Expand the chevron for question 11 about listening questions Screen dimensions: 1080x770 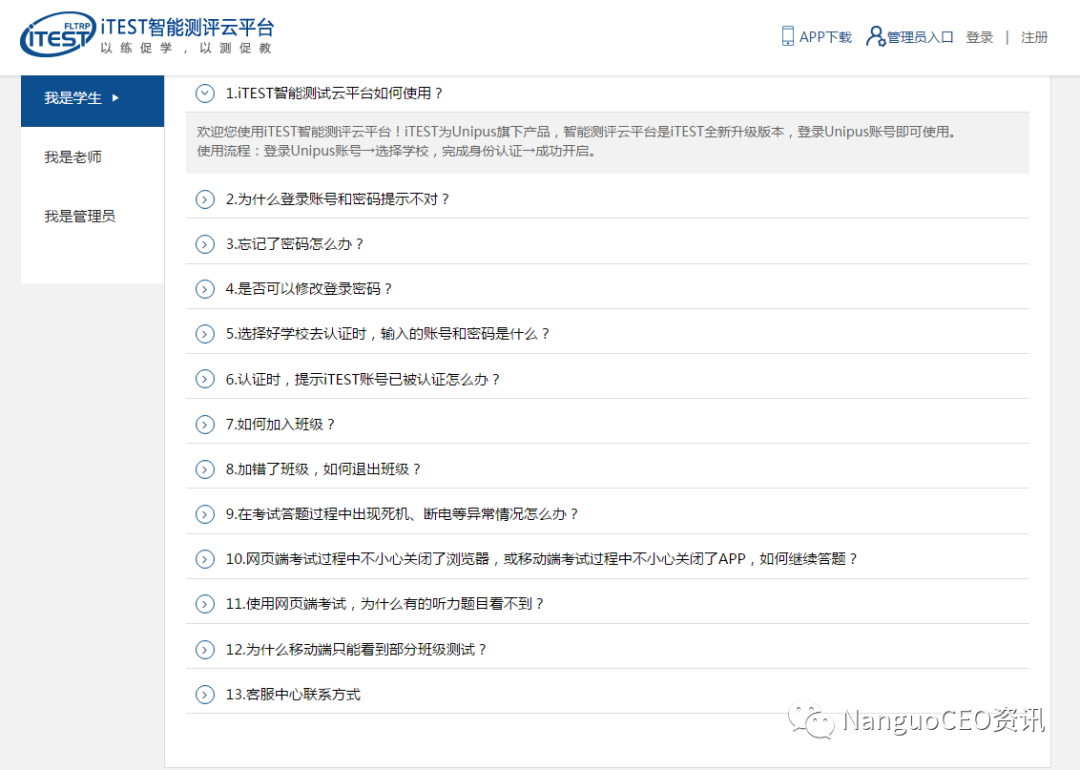205,604
